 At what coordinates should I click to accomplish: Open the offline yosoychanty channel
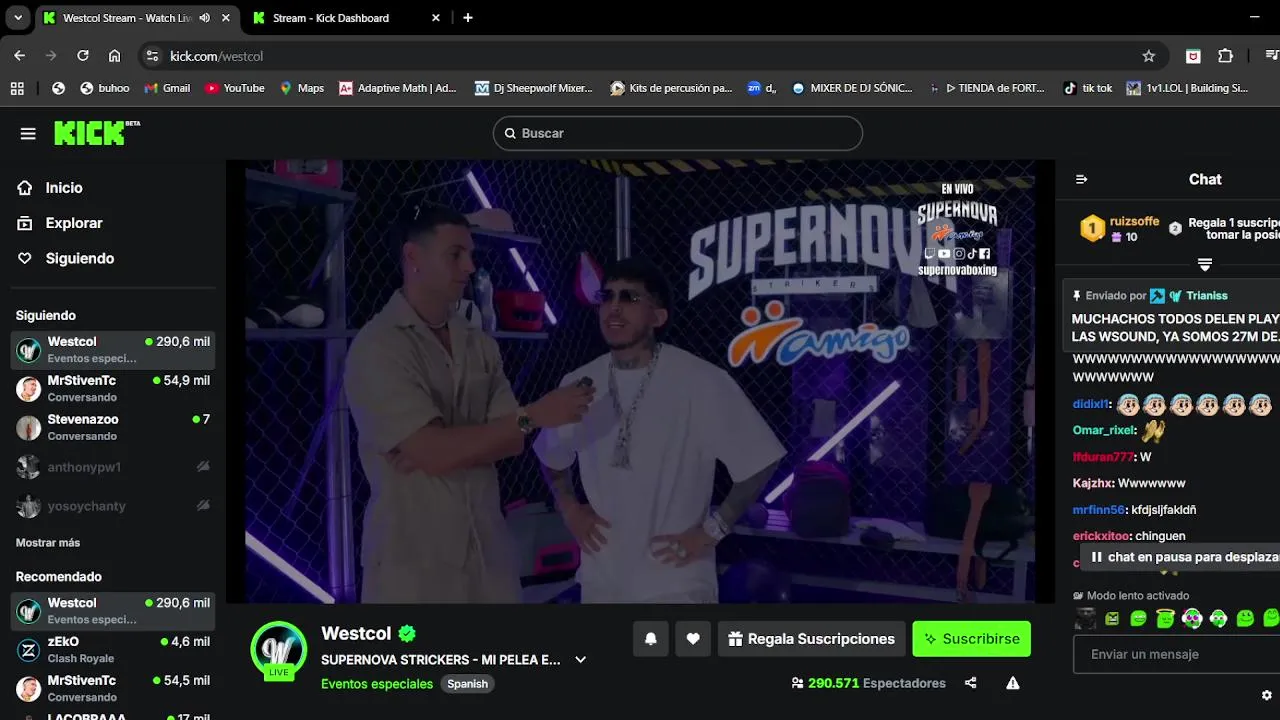[x=113, y=506]
